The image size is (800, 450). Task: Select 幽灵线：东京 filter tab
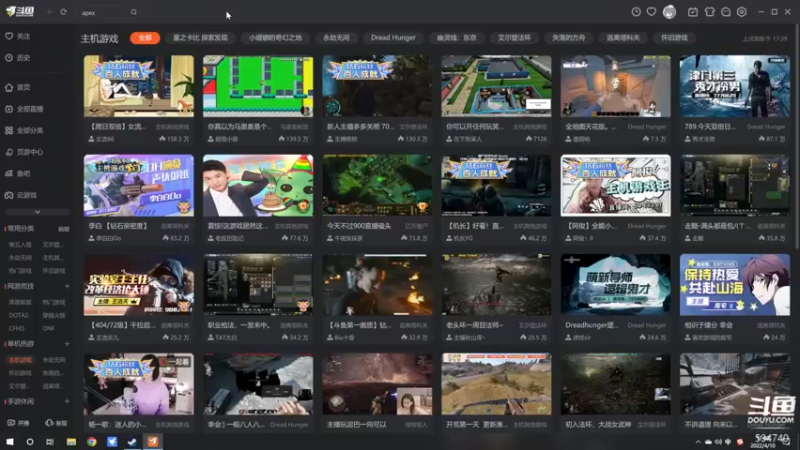pyautogui.click(x=457, y=38)
